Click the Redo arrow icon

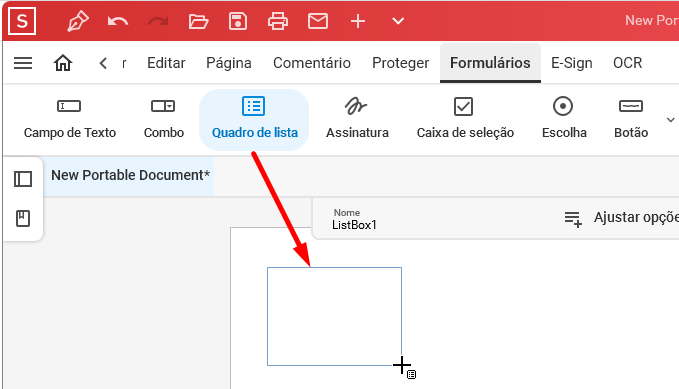click(158, 21)
